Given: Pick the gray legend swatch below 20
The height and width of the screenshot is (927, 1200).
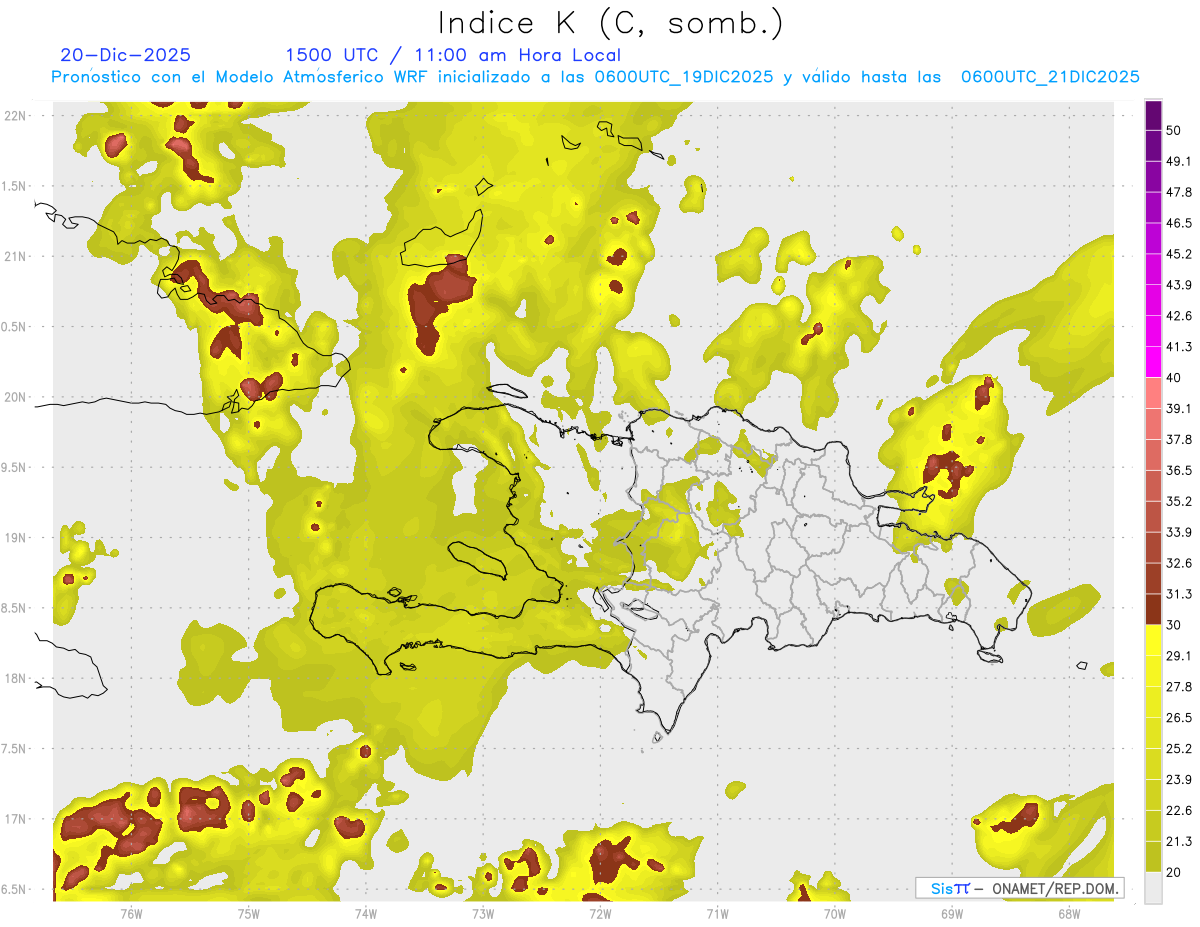Looking at the screenshot, I should [x=1154, y=888].
